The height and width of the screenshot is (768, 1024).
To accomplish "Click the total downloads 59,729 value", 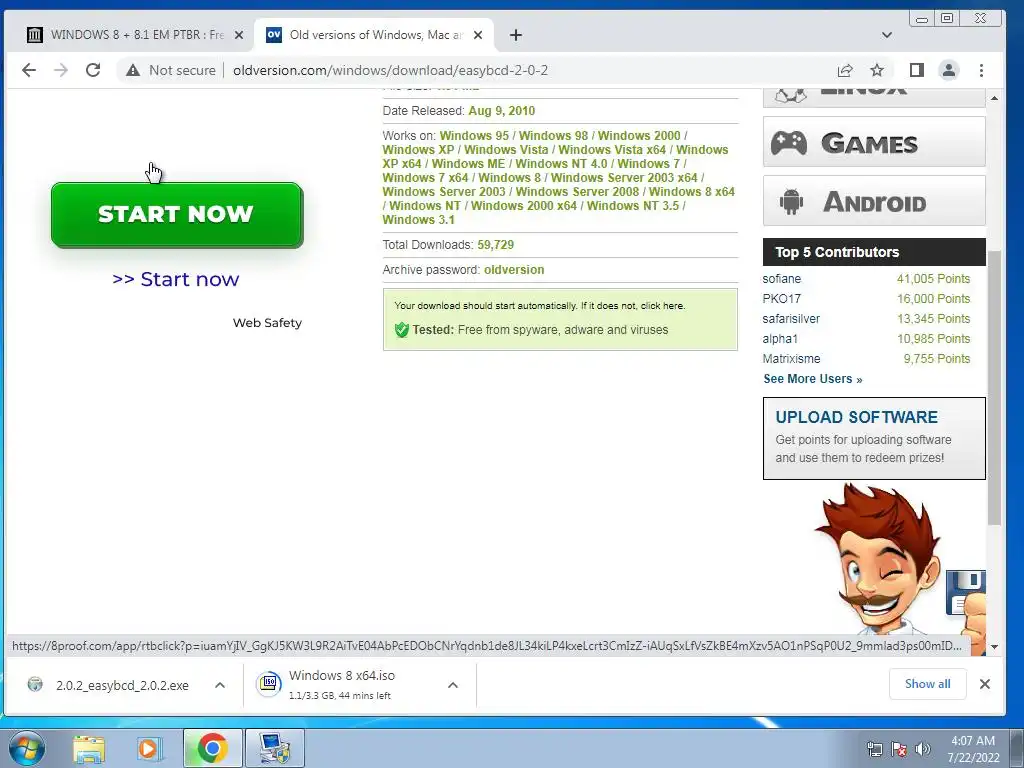I will pyautogui.click(x=496, y=245).
